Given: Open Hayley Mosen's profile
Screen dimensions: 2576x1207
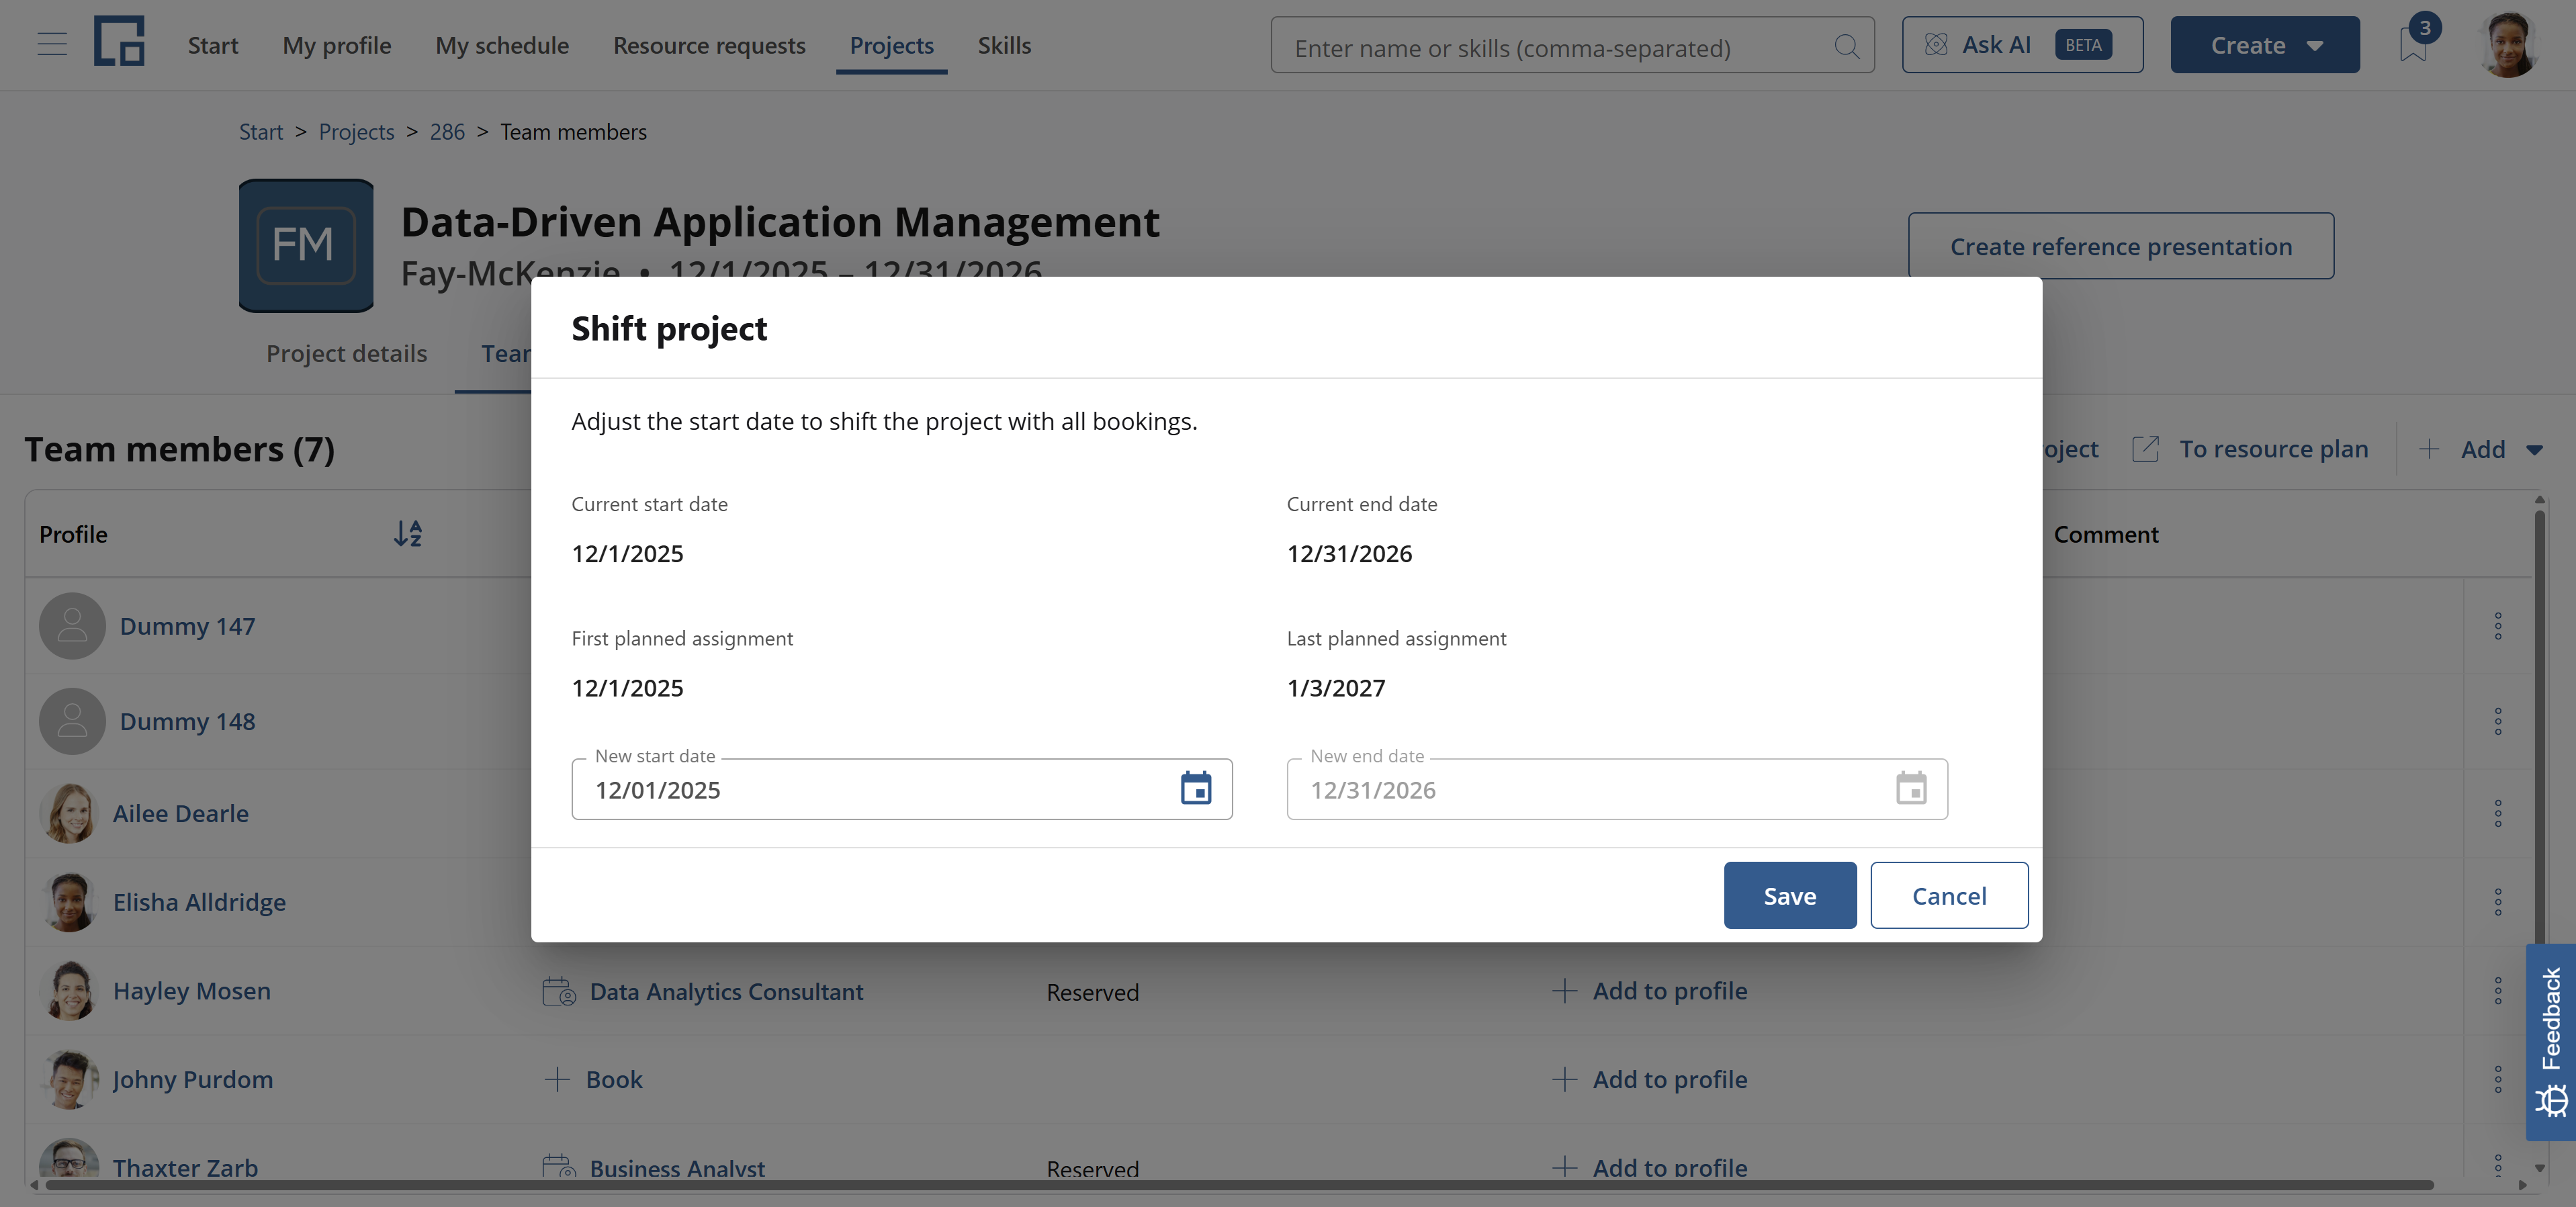Looking at the screenshot, I should pyautogui.click(x=191, y=991).
